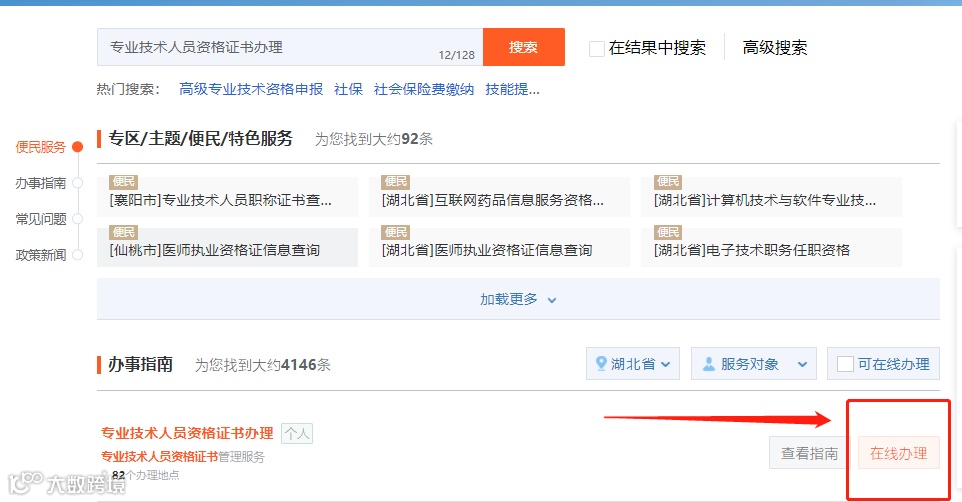Open the 湖北省 region dropdown

point(633,364)
